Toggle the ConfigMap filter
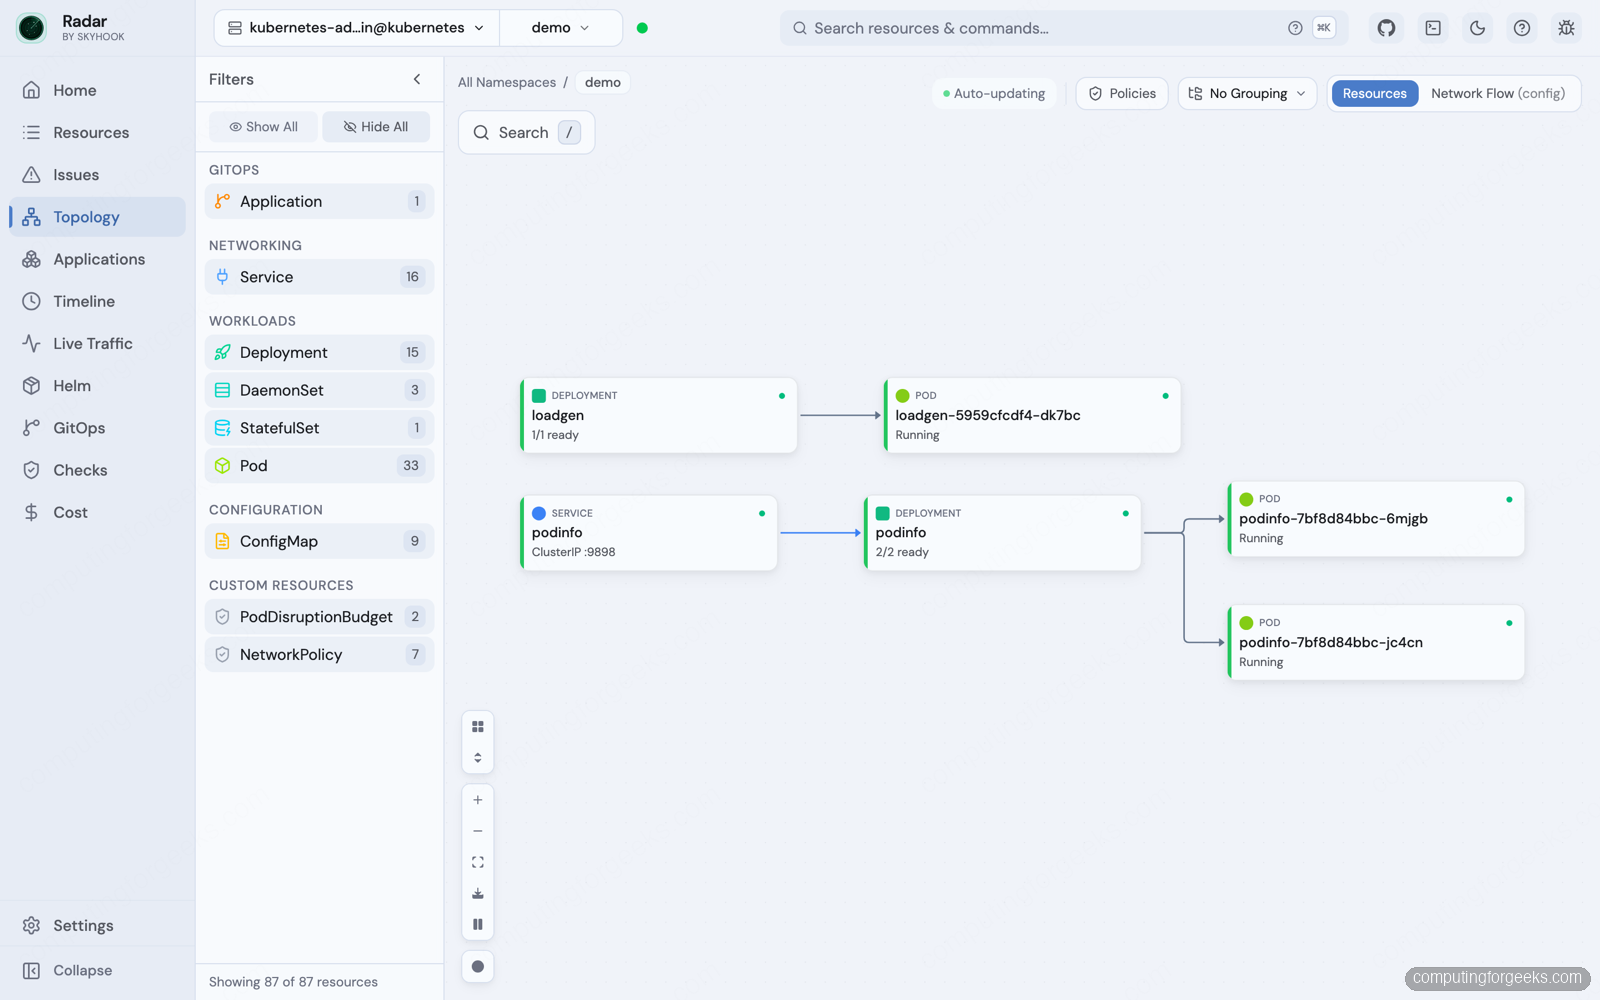The height and width of the screenshot is (1000, 1600). (319, 541)
